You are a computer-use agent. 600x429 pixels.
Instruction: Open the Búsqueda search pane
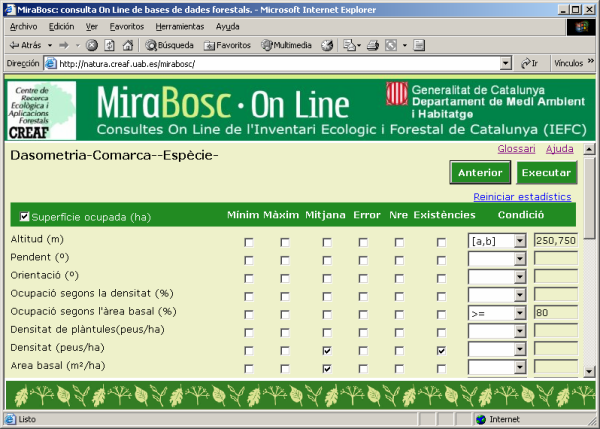pyautogui.click(x=169, y=46)
